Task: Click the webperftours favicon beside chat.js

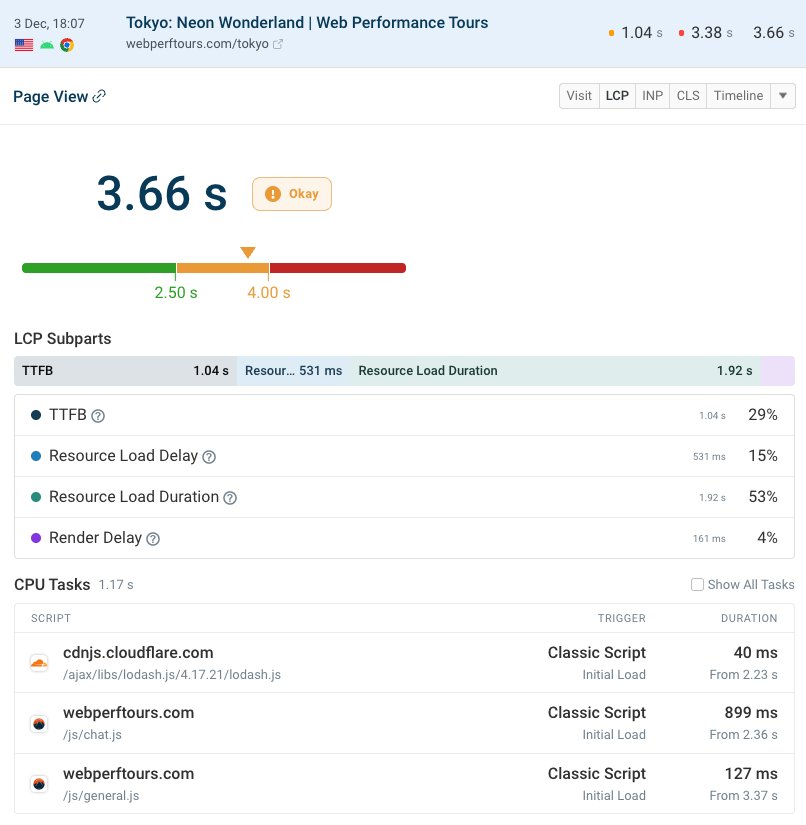Action: coord(38,723)
